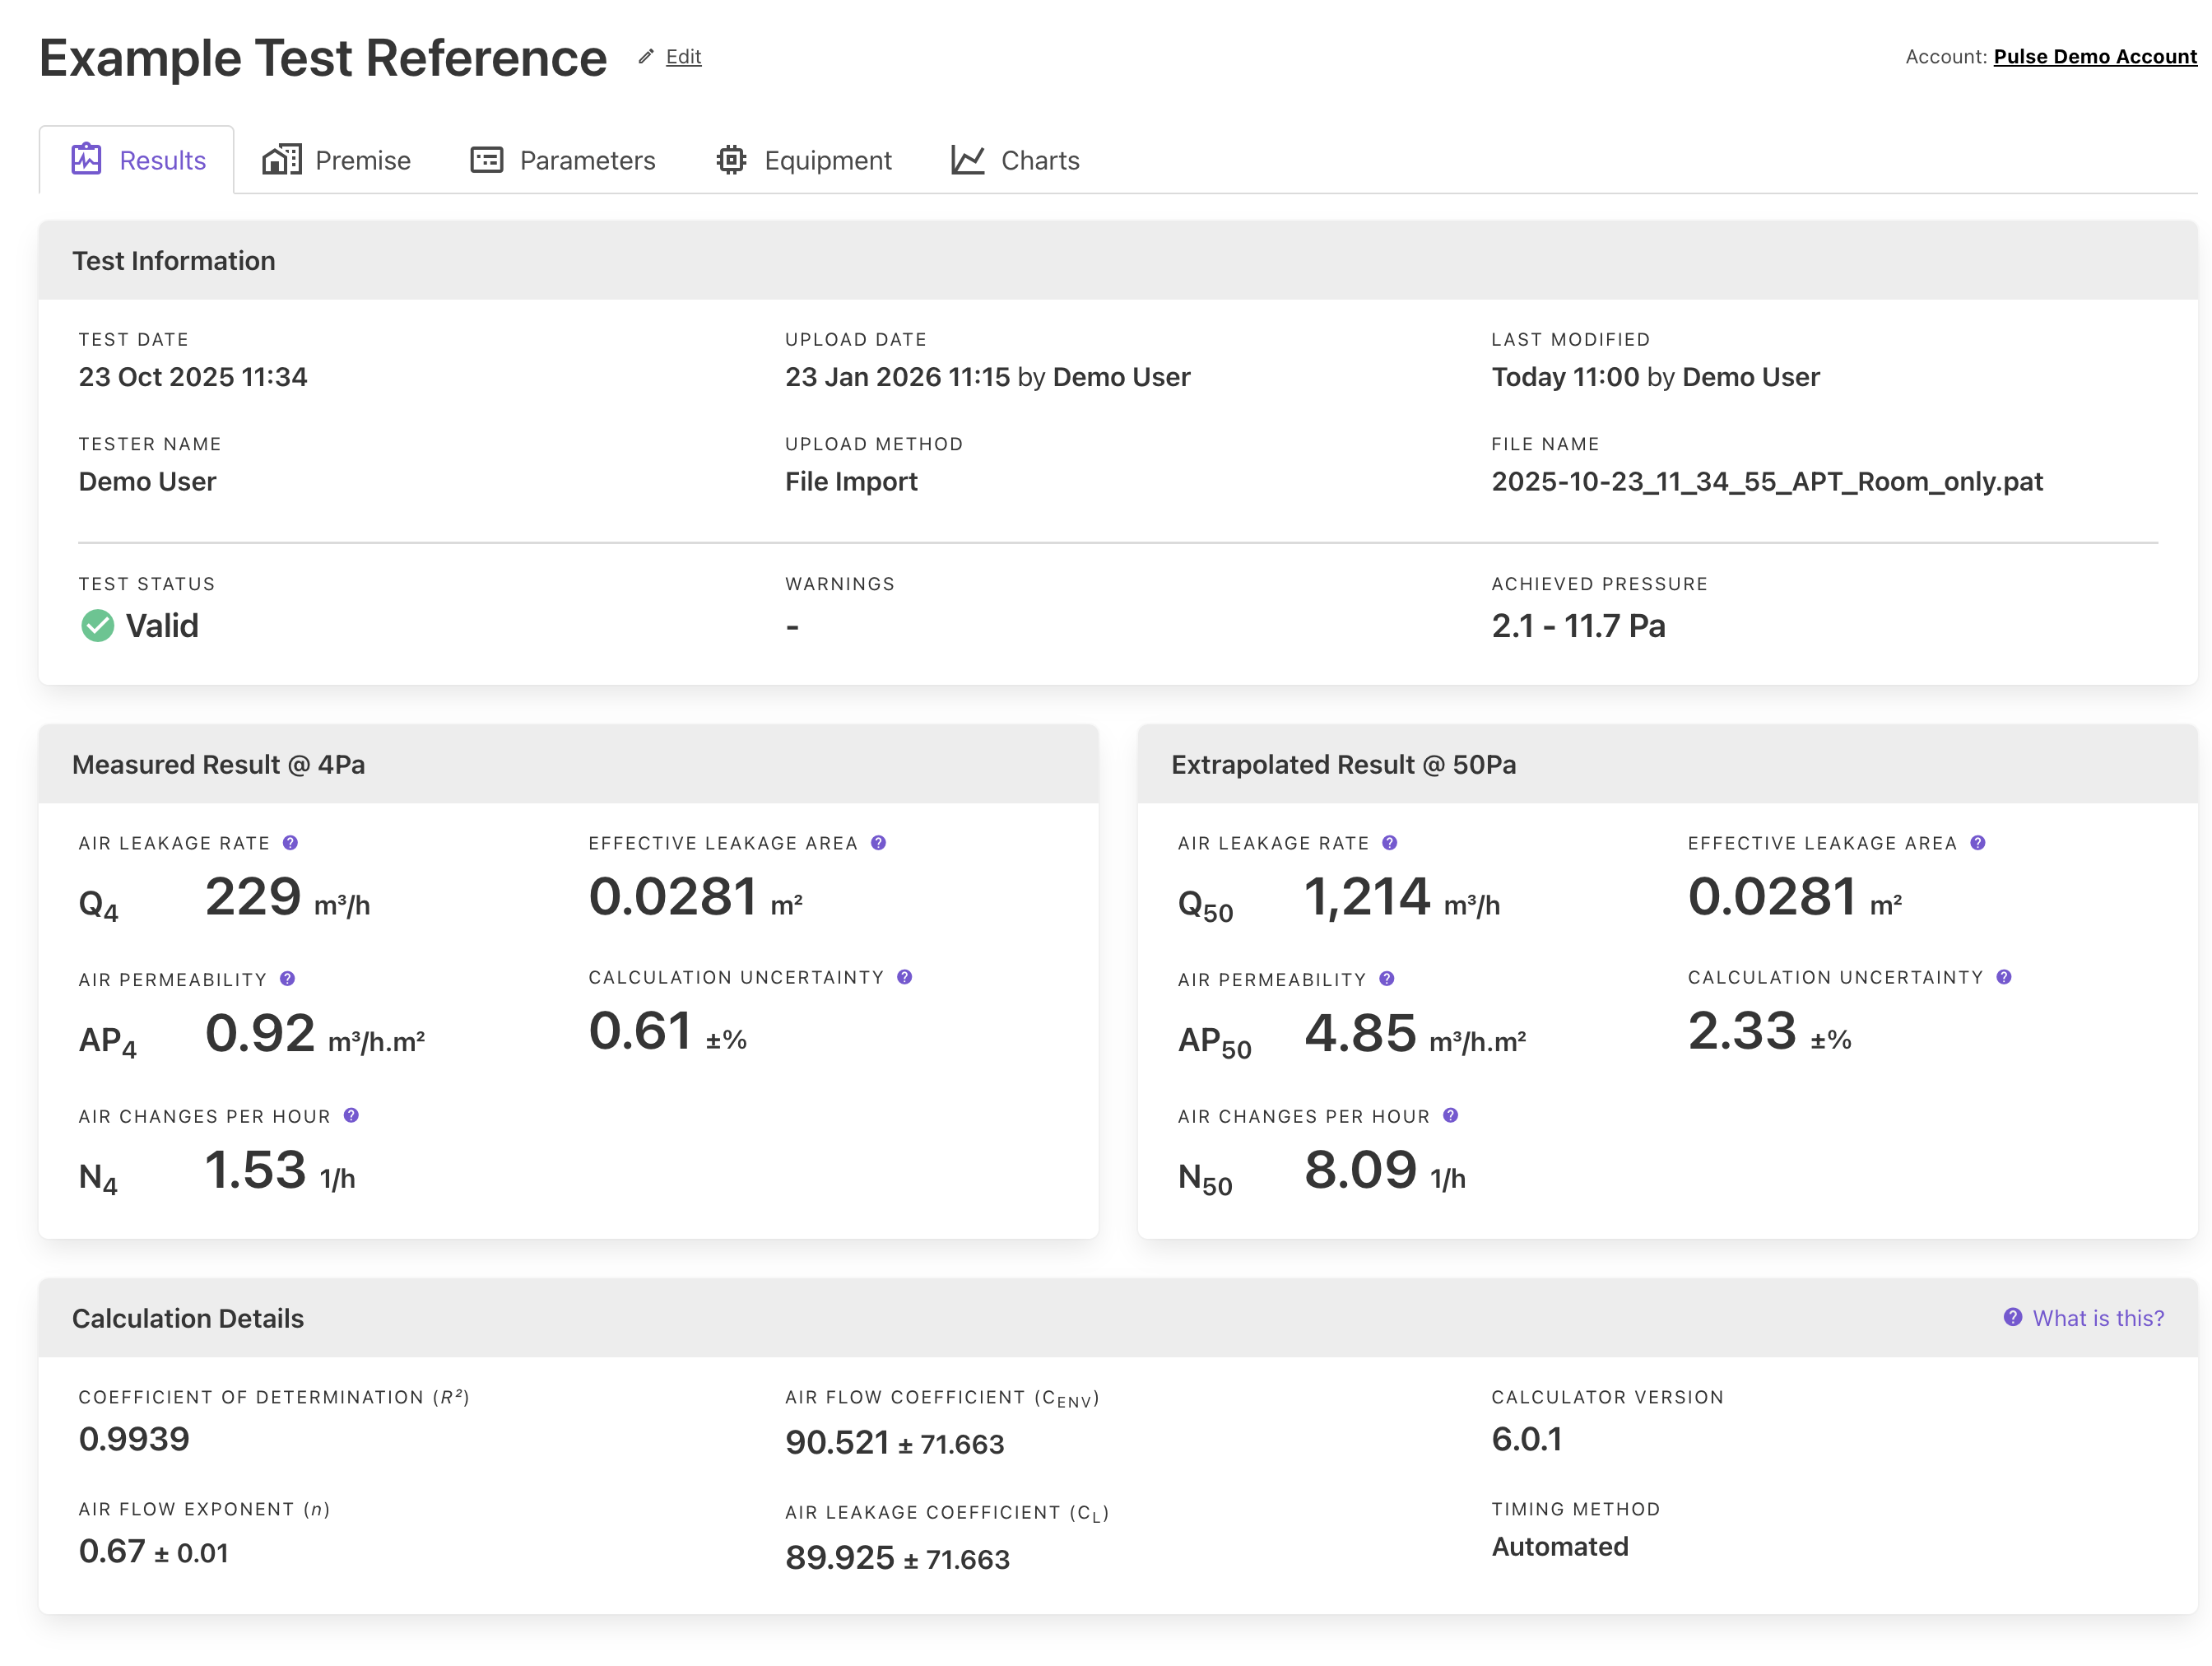Click help icon beside 50Pa Air Leakage Rate
This screenshot has height=1666, width=2212.
click(x=1389, y=843)
